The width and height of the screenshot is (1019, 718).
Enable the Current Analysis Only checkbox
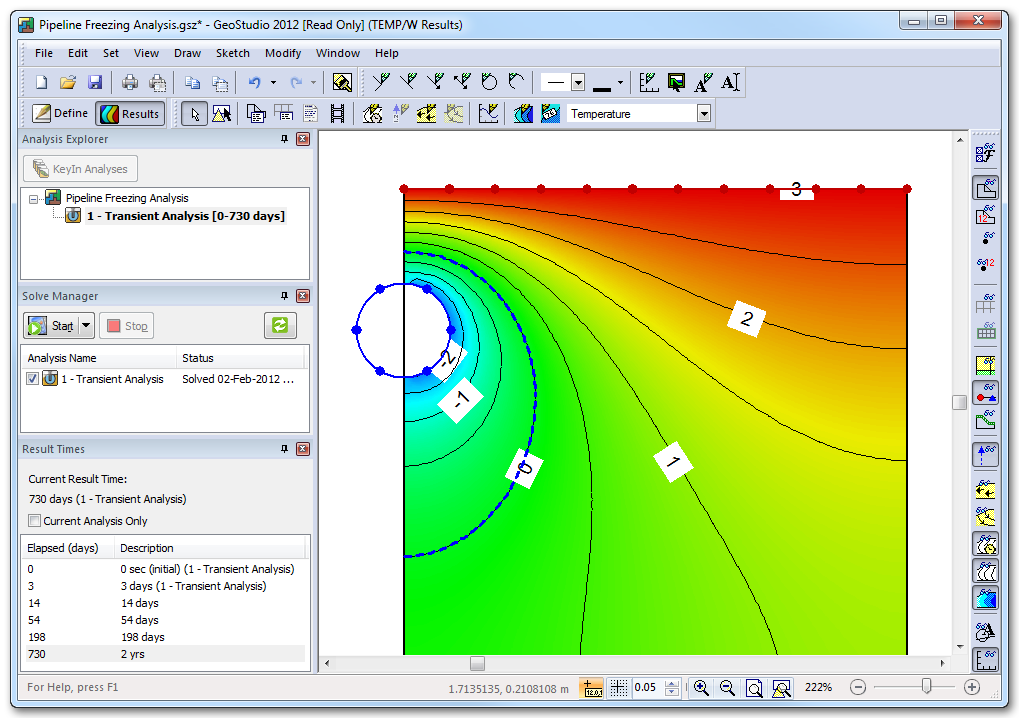point(34,519)
